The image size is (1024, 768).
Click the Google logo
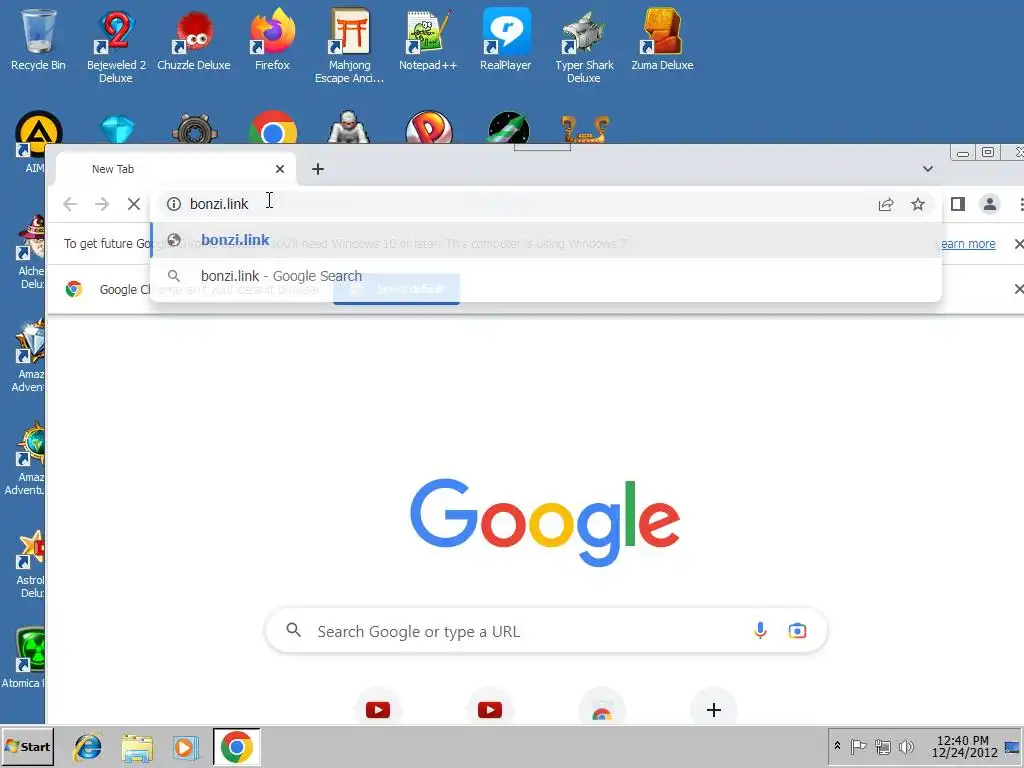pyautogui.click(x=545, y=522)
